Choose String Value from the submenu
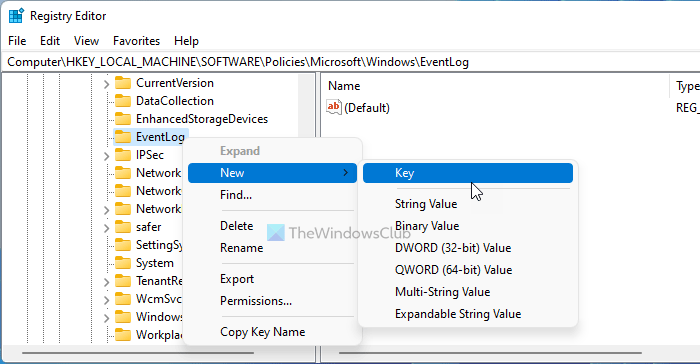The width and height of the screenshot is (700, 364). pyautogui.click(x=467, y=204)
